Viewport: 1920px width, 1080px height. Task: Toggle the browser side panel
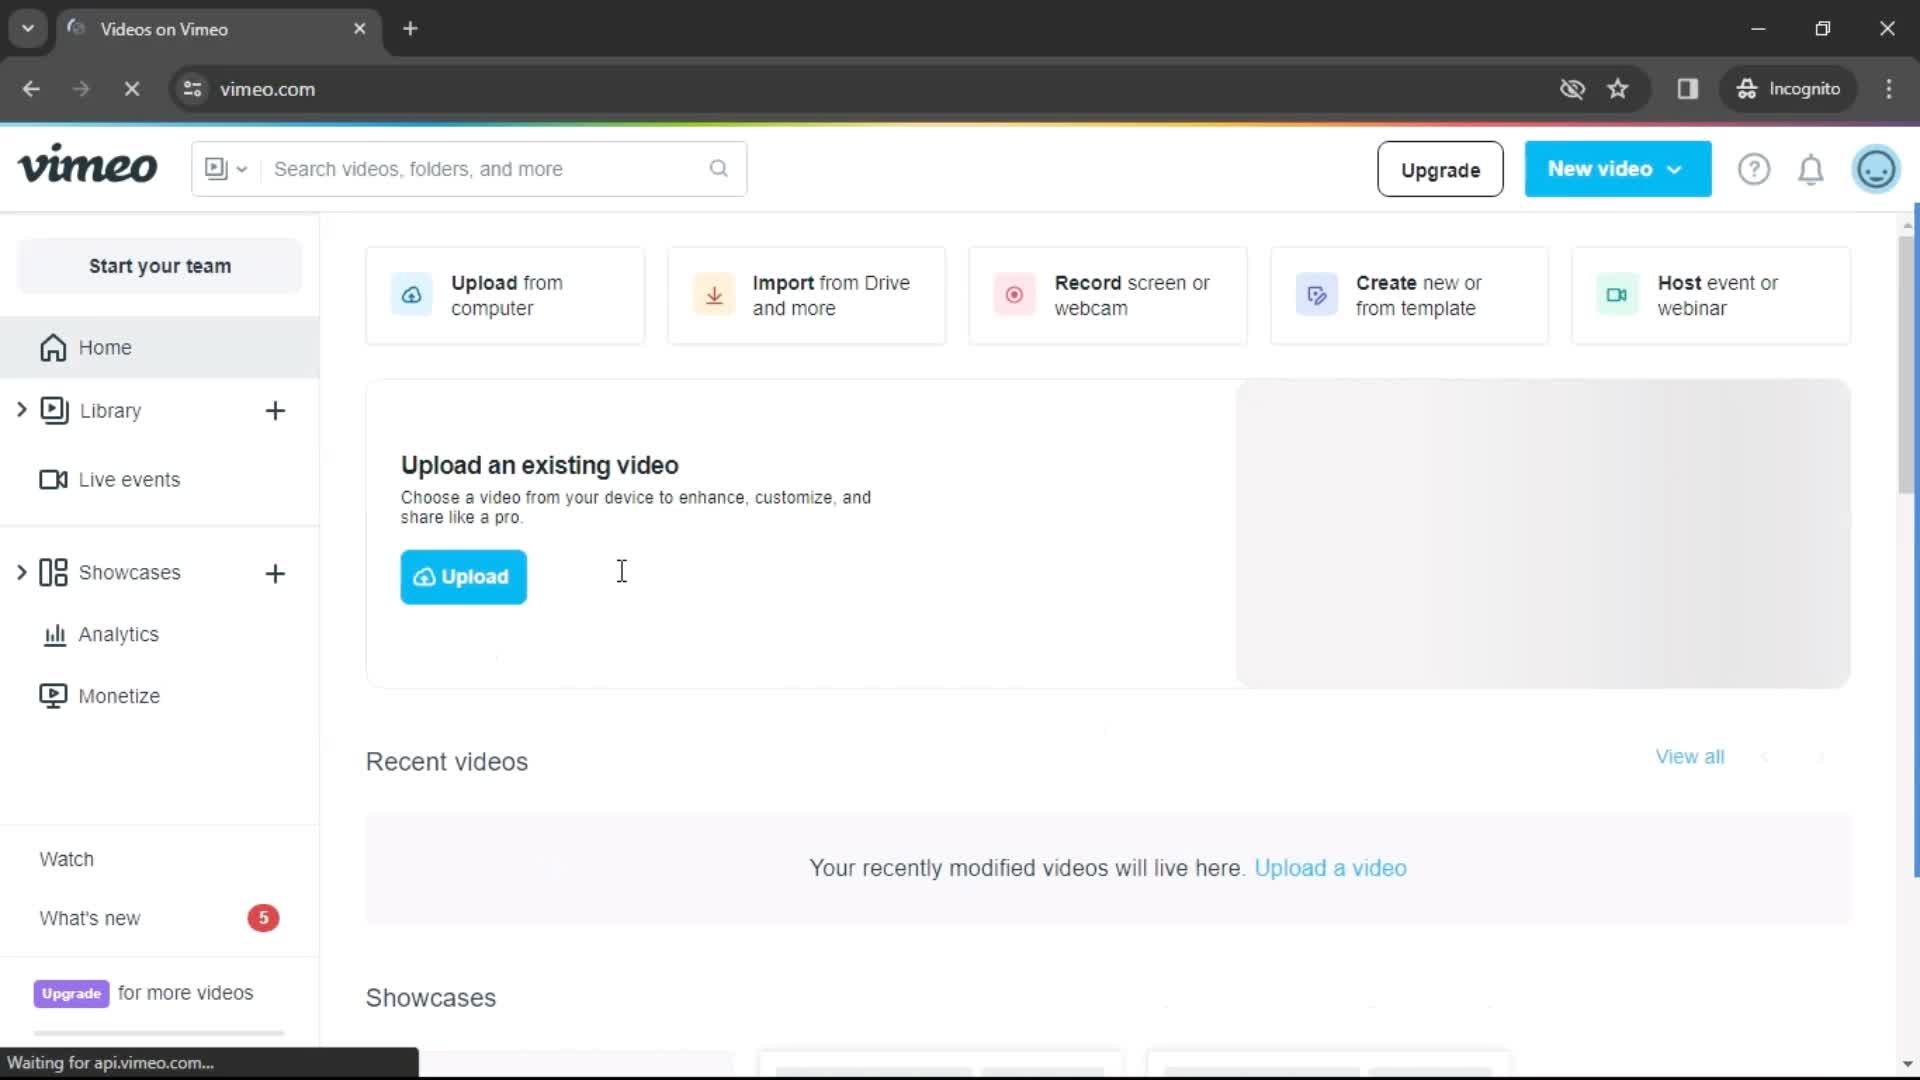[1688, 89]
